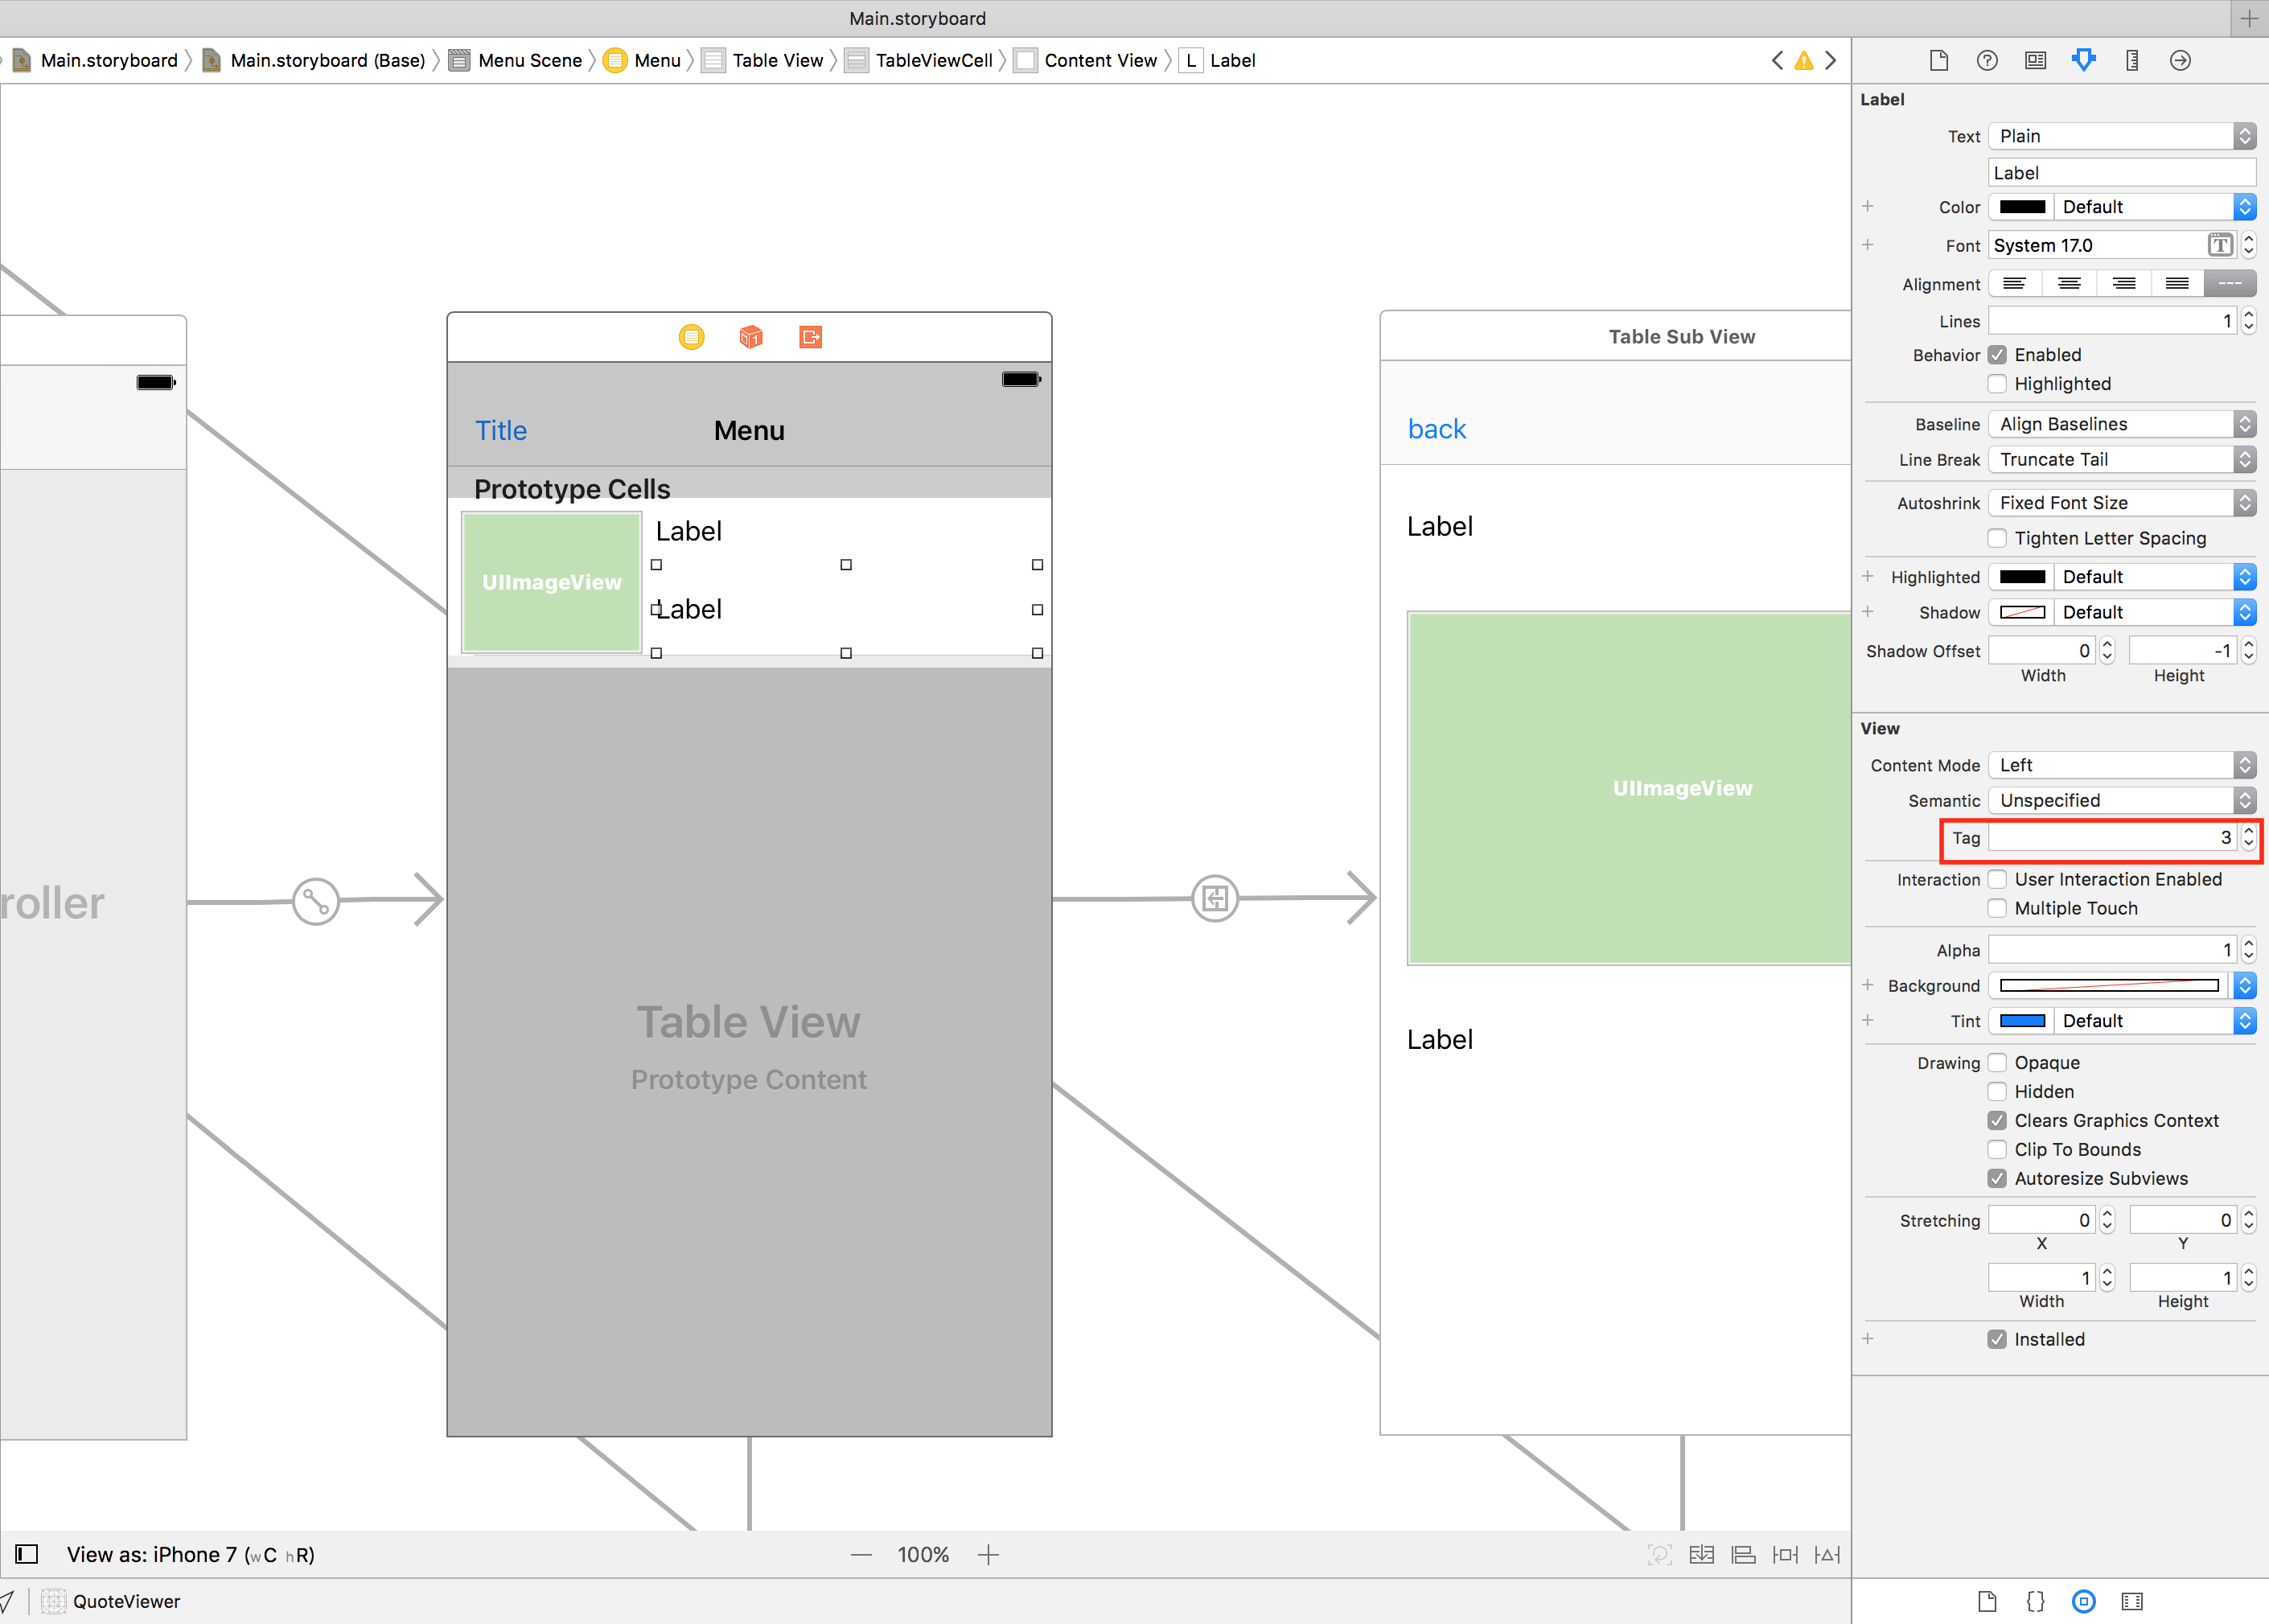Select the First Responder cube icon
This screenshot has height=1624, width=2269.
coord(751,337)
